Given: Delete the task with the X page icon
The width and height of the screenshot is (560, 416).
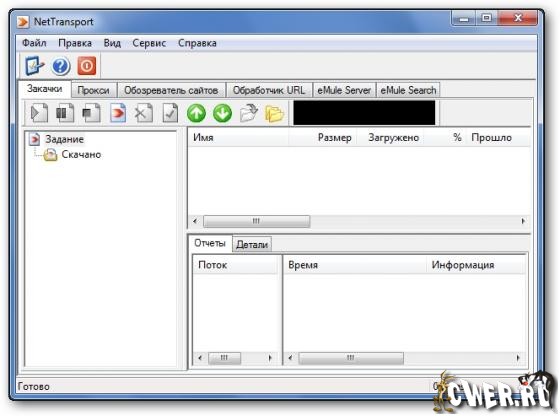Looking at the screenshot, I should click(x=144, y=113).
